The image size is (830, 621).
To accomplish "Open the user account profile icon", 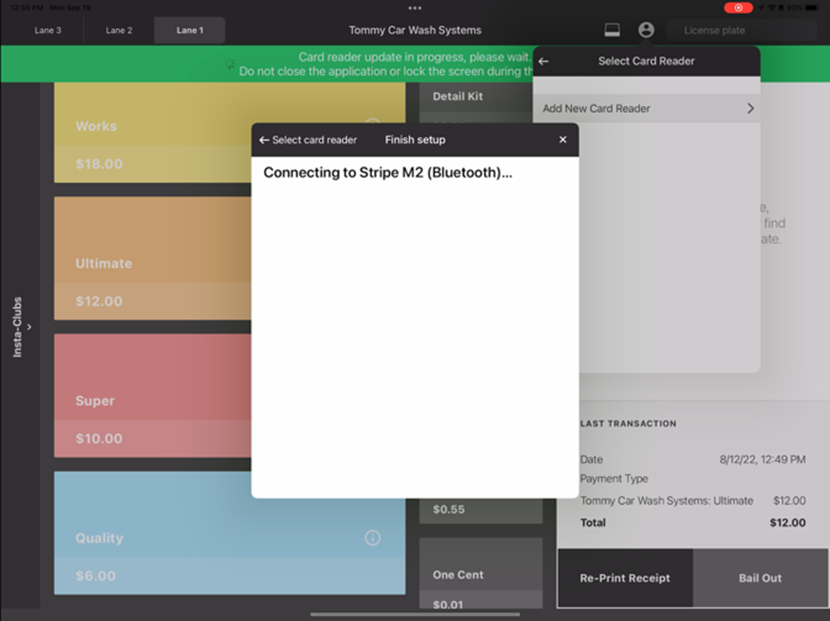I will point(646,30).
